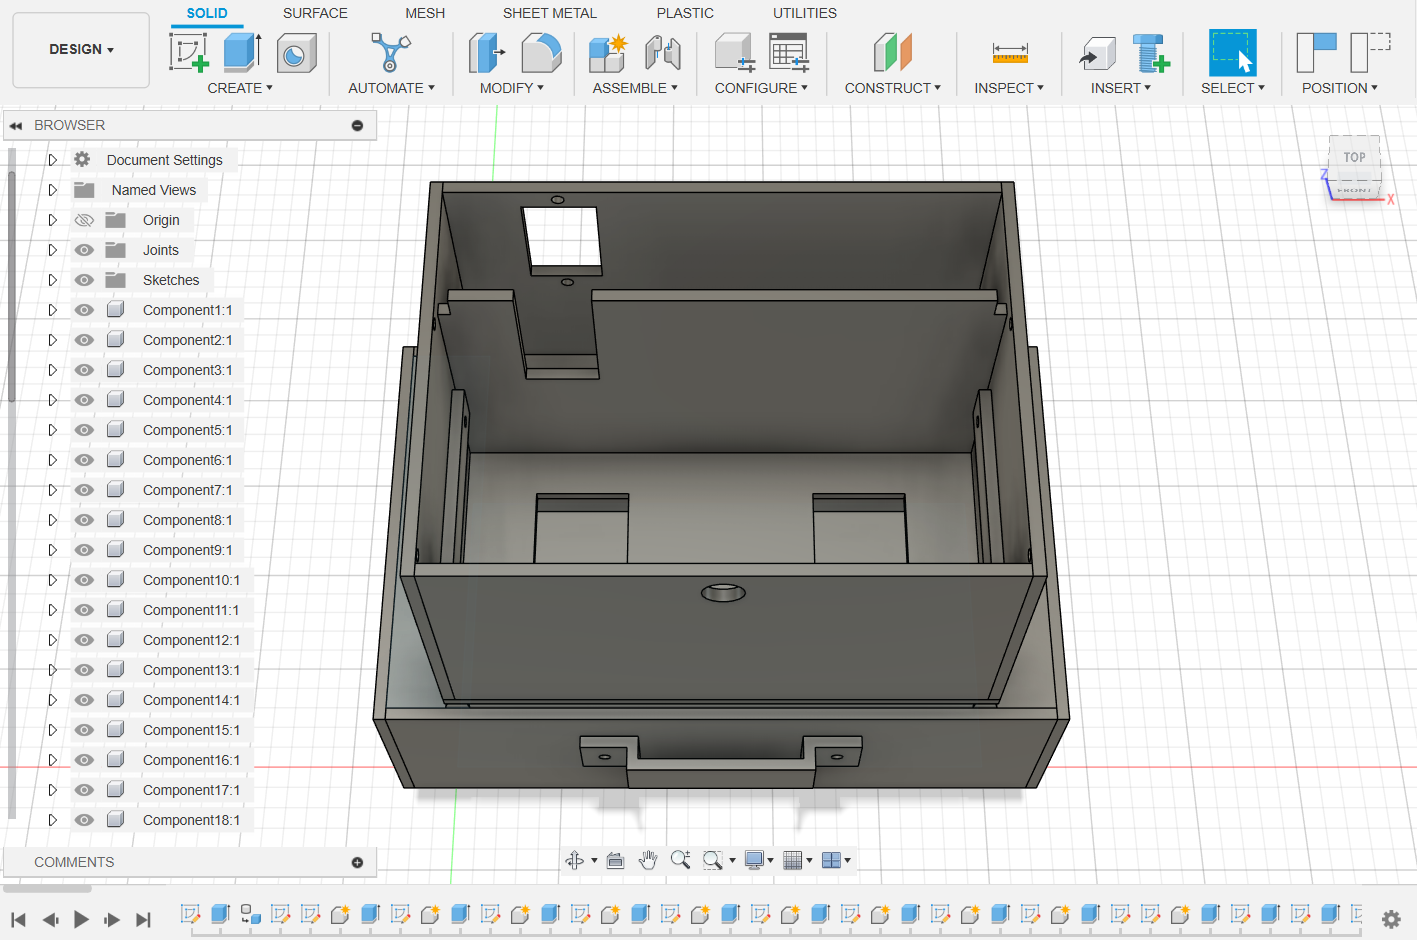Image resolution: width=1417 pixels, height=940 pixels.
Task: Toggle visibility of the Sketches folder
Action: pos(84,280)
